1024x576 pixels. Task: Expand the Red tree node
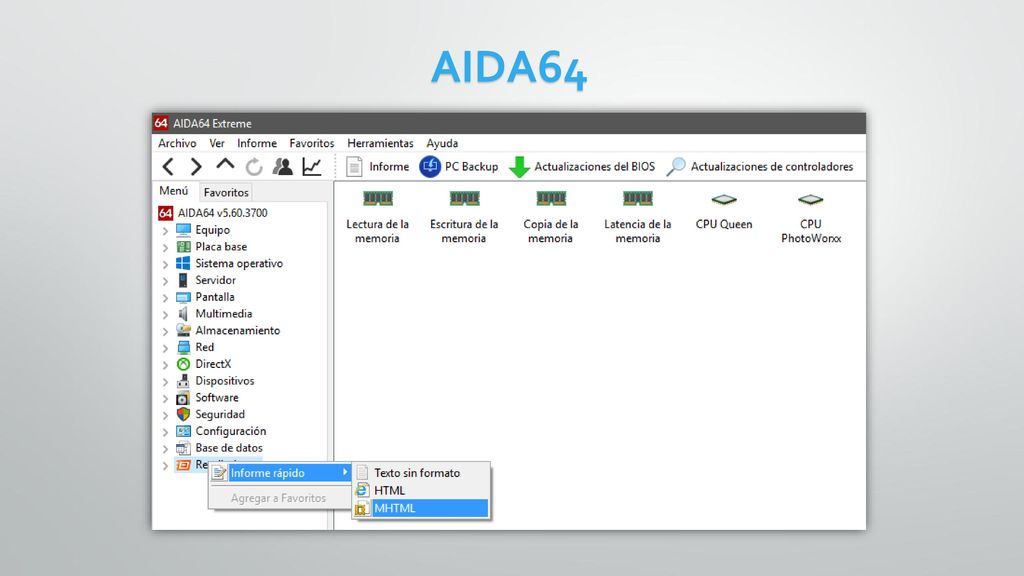(x=165, y=348)
